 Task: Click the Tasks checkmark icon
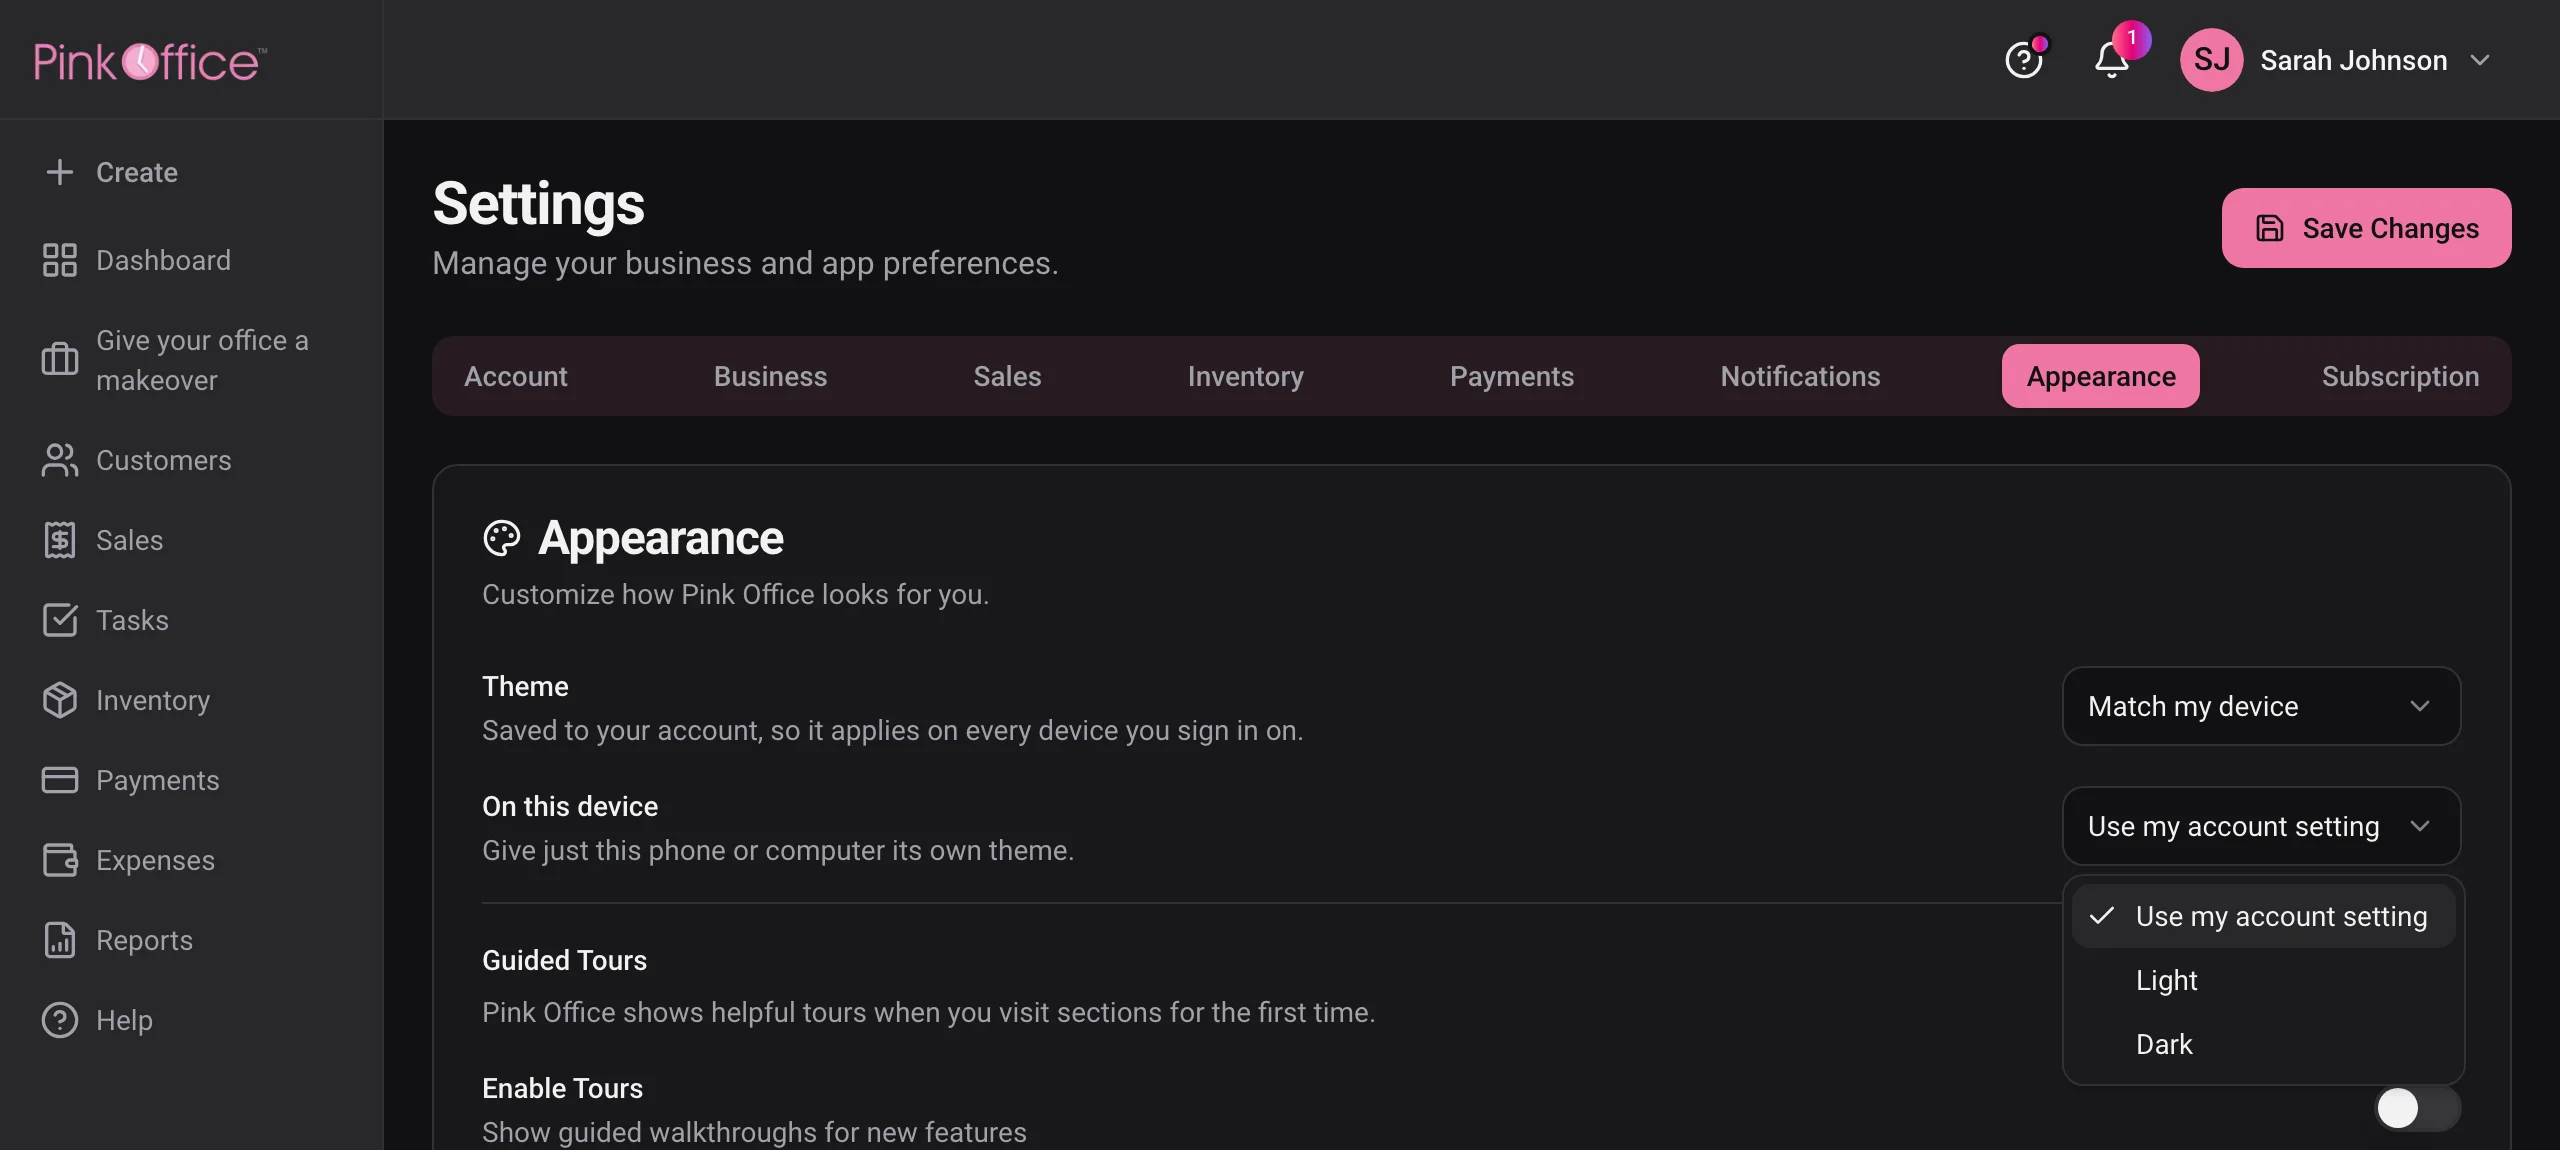[60, 620]
